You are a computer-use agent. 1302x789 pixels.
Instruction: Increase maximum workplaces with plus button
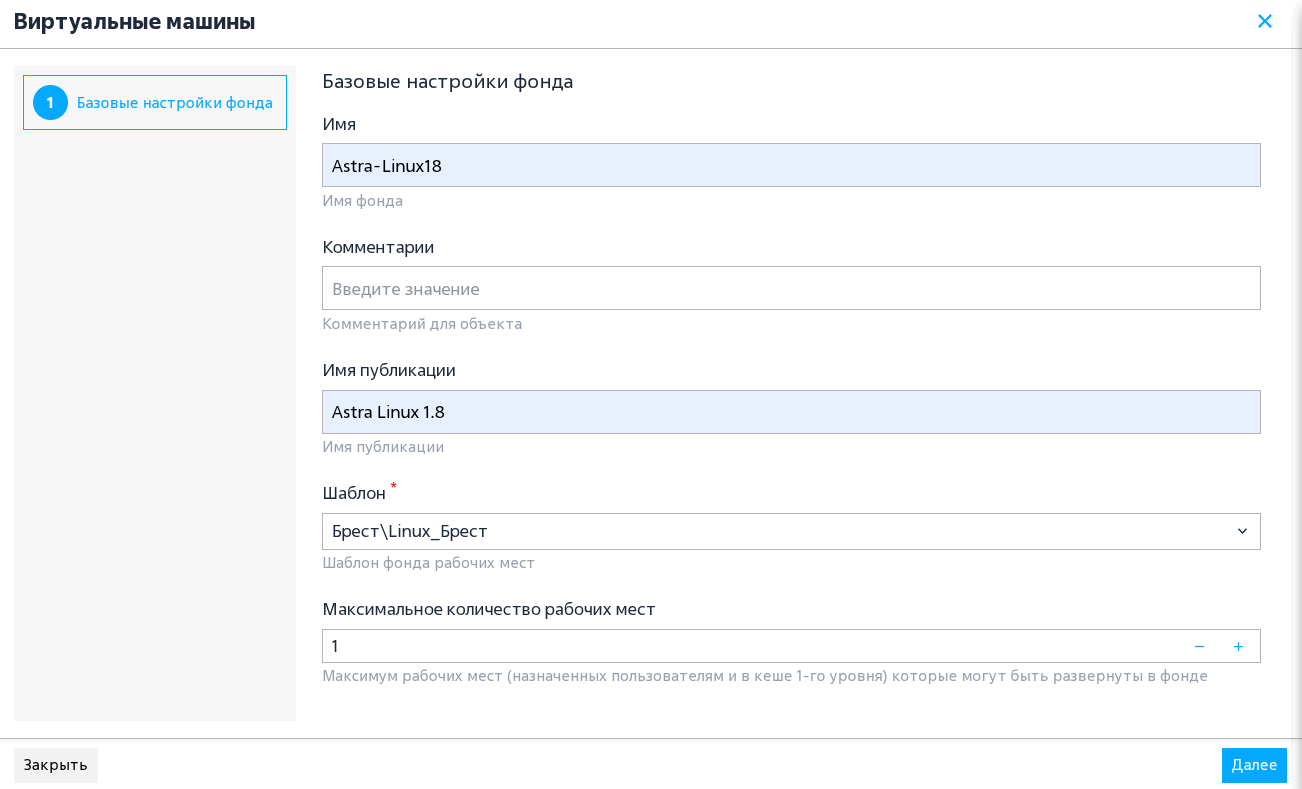pos(1238,646)
